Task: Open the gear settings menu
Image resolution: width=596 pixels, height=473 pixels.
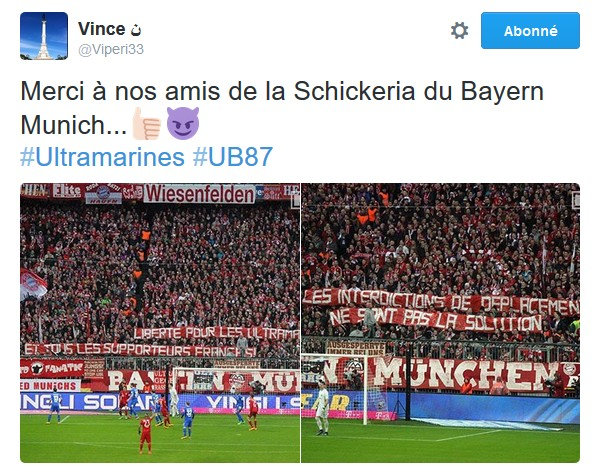Action: (459, 31)
